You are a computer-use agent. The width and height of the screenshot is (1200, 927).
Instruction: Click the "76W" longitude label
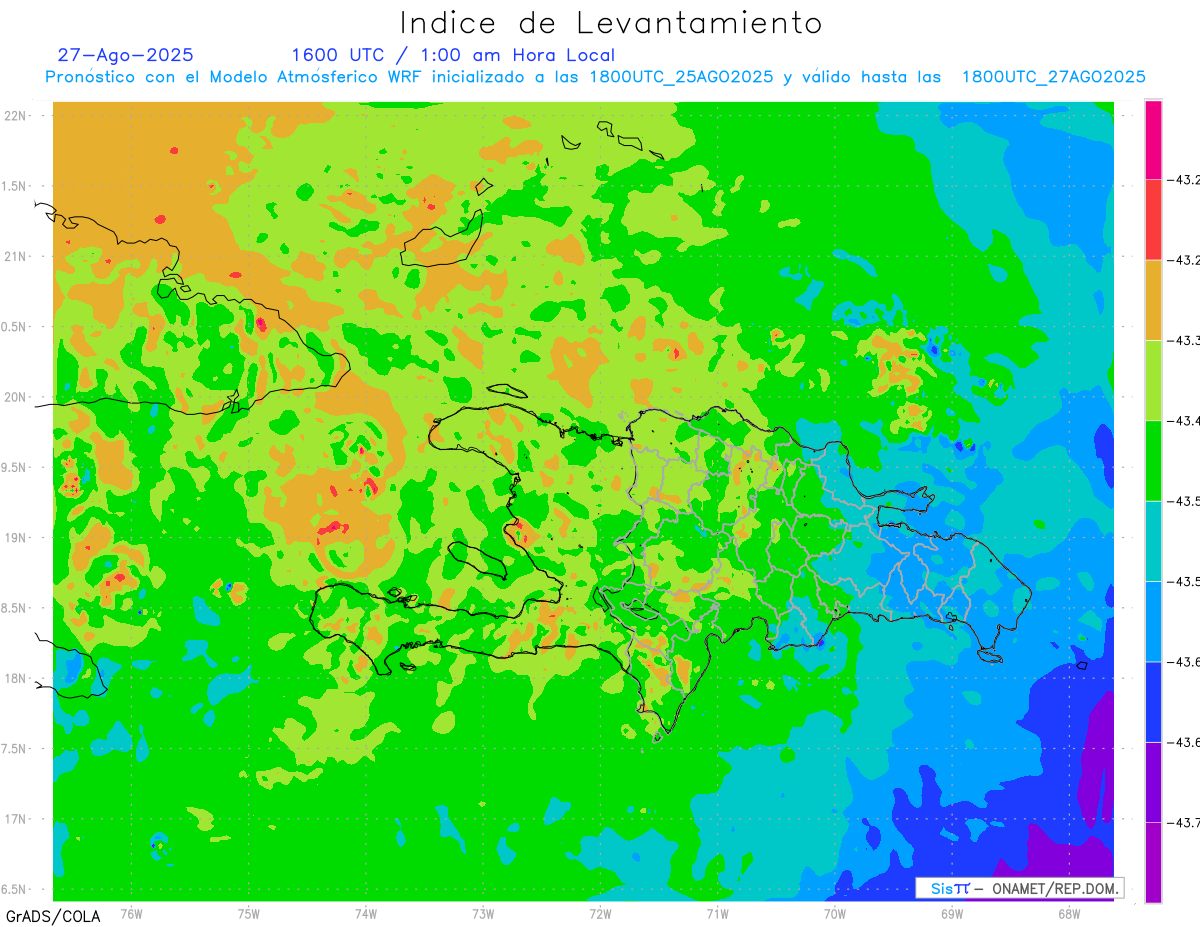click(131, 914)
